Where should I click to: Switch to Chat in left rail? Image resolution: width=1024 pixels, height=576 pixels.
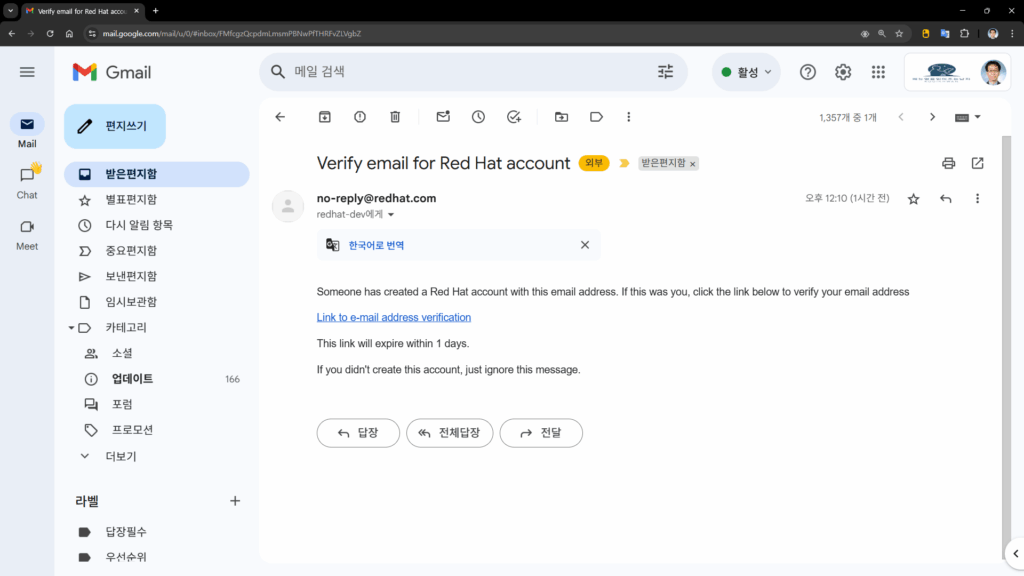click(27, 180)
